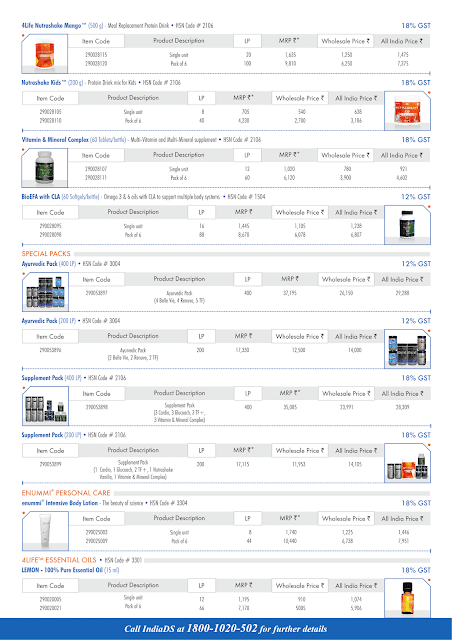Click the '12% GST' label for BioEFA with CLA

[416, 197]
